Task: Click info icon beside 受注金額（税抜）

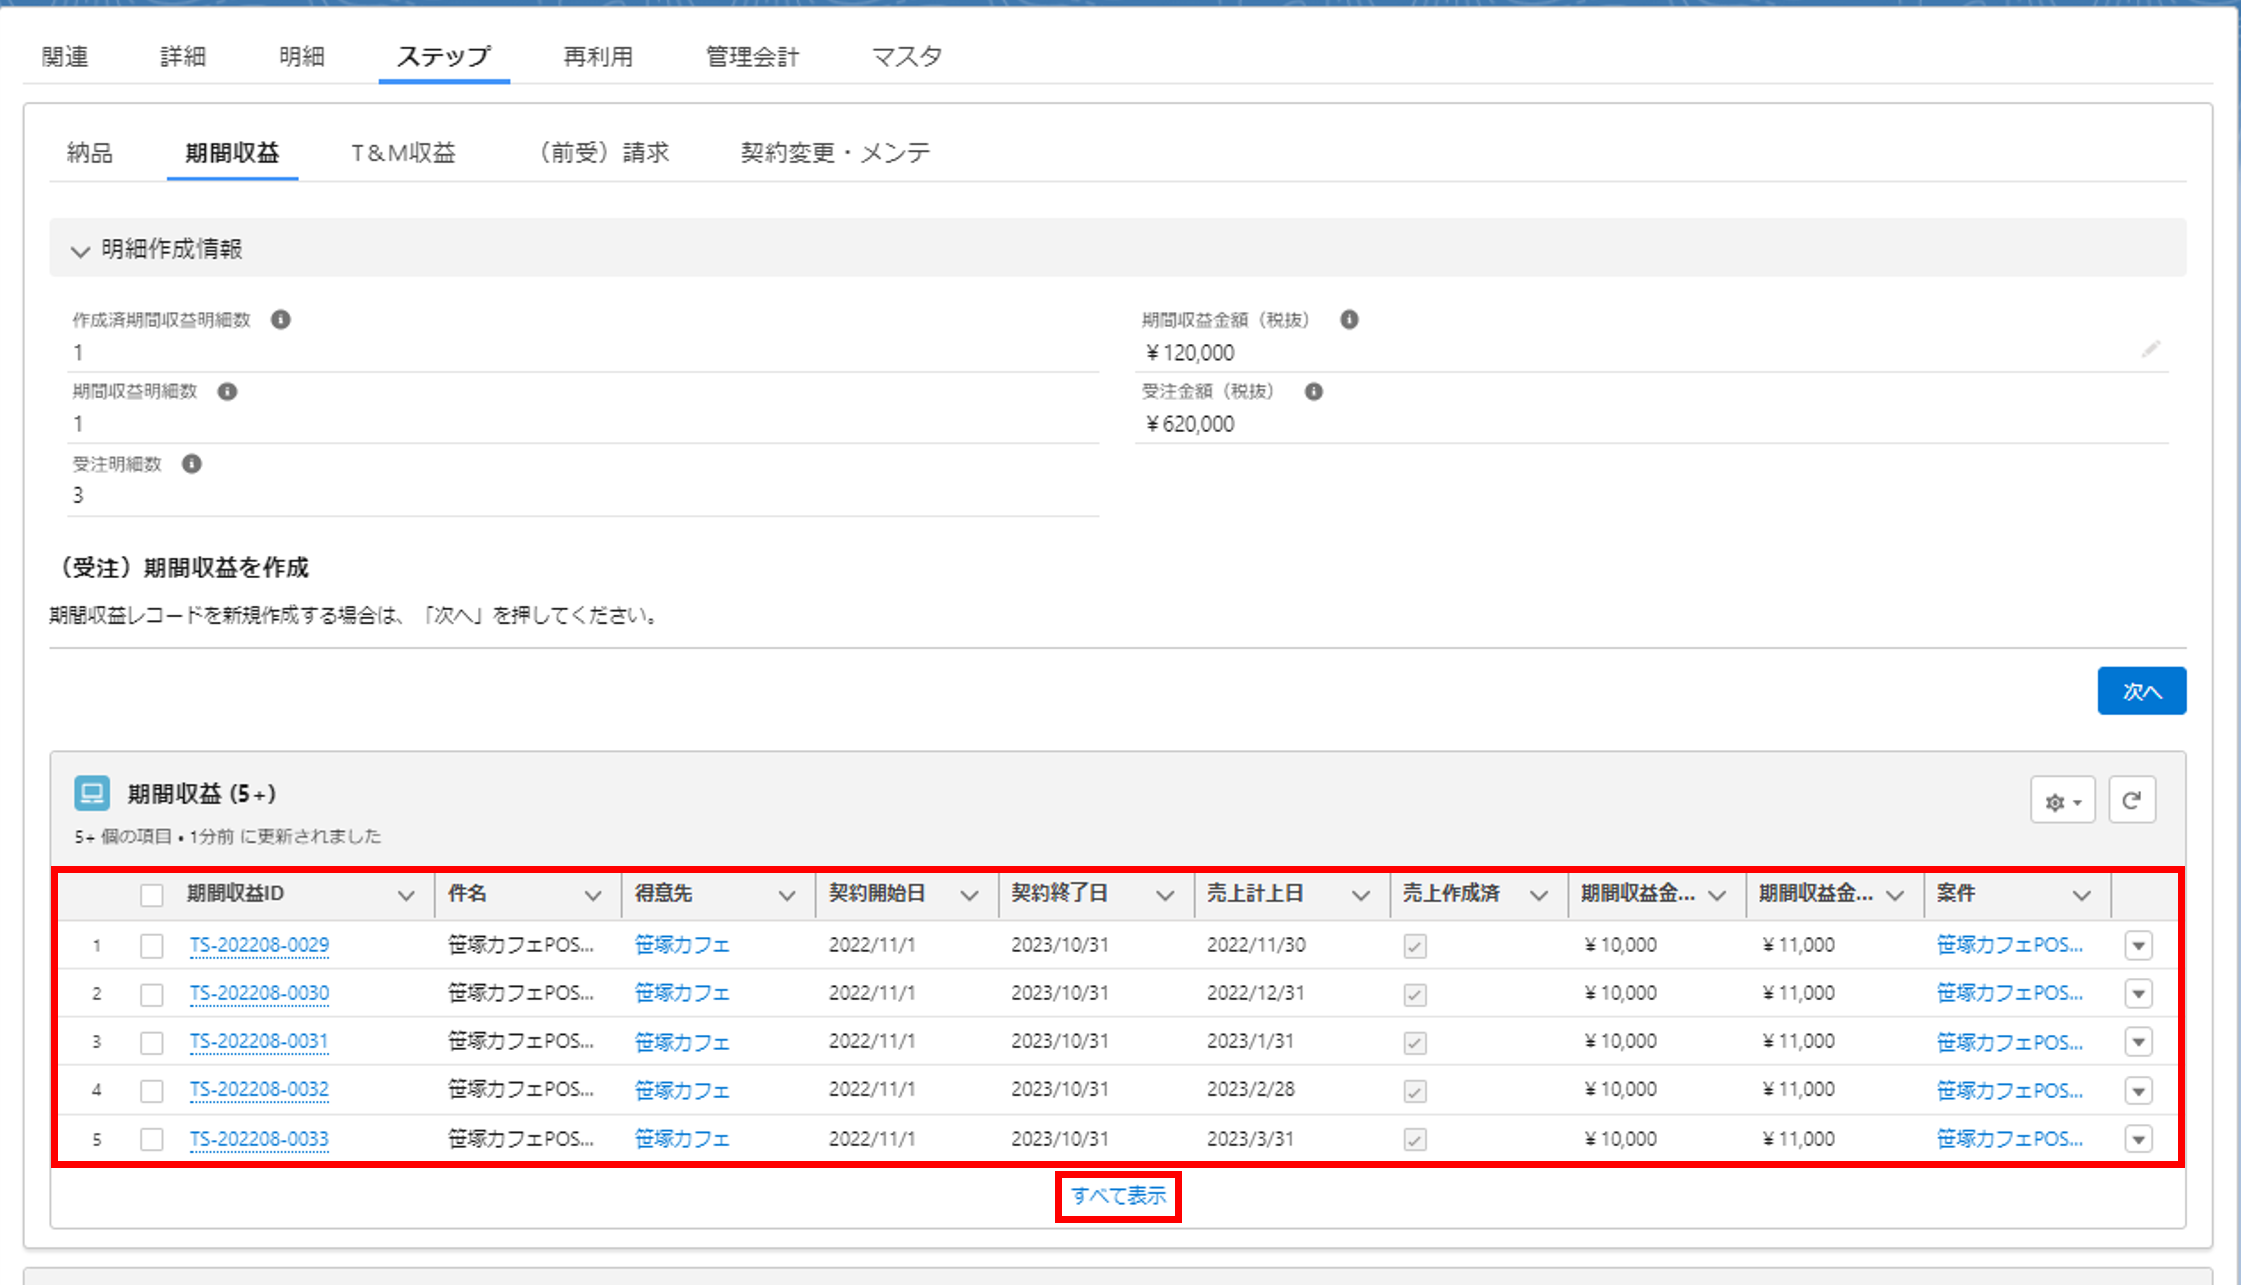Action: (1314, 392)
